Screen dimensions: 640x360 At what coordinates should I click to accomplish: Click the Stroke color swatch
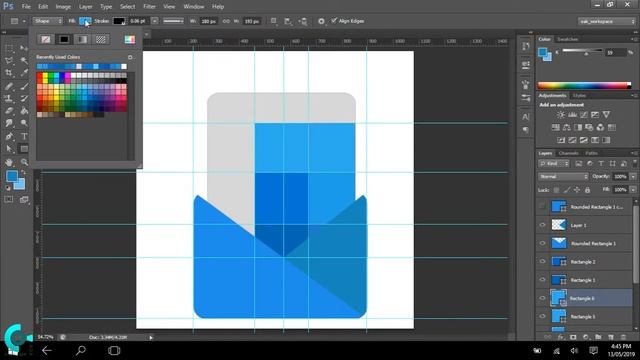point(119,21)
